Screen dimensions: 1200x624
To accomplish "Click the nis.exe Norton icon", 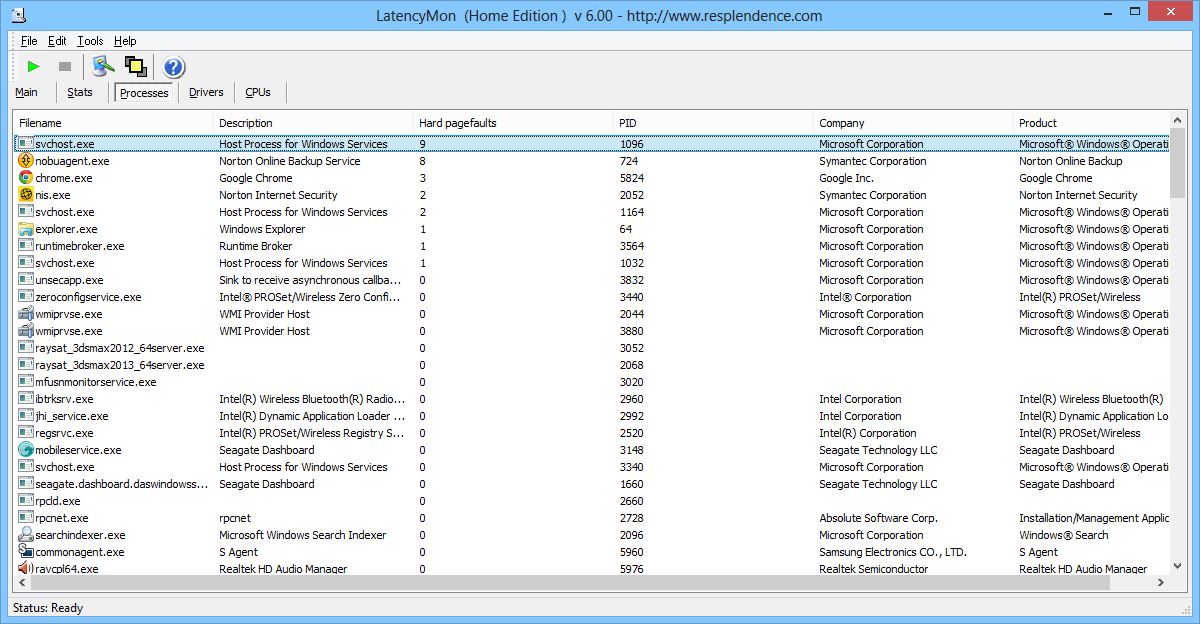I will click(26, 195).
